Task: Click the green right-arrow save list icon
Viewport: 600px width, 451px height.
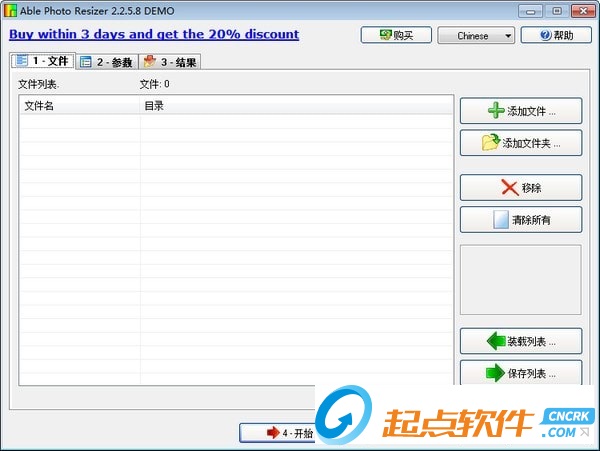Action: pos(495,373)
